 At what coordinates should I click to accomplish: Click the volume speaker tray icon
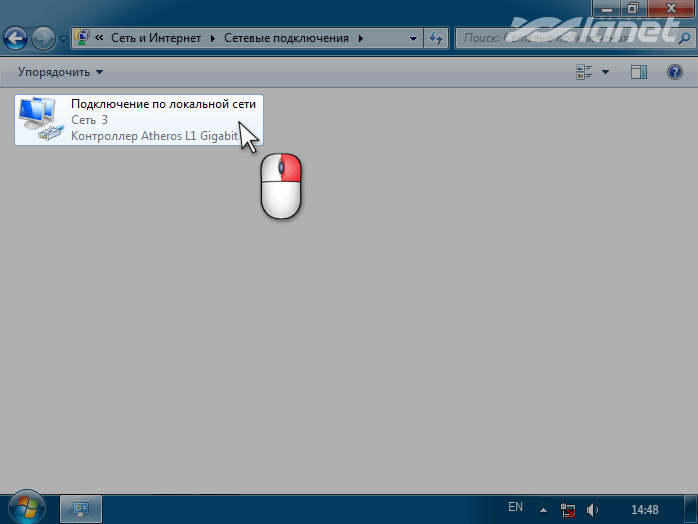click(x=592, y=509)
